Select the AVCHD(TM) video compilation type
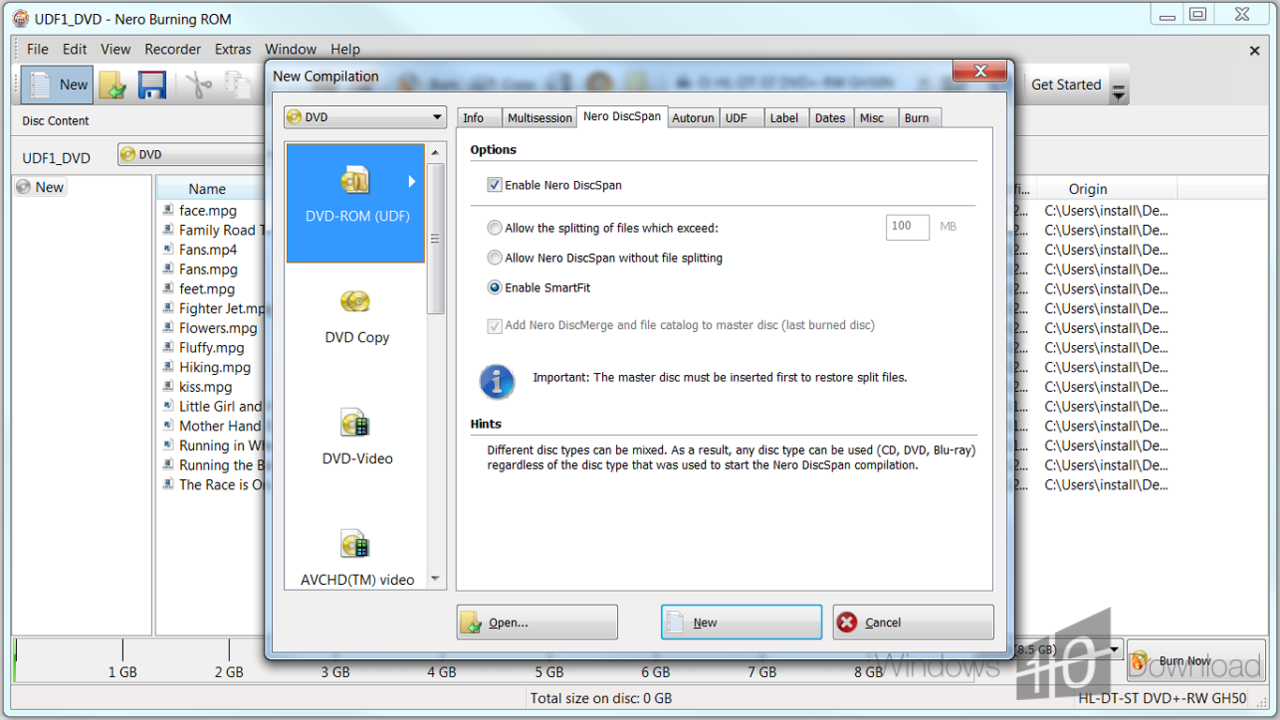This screenshot has width=1280, height=720. point(356,558)
